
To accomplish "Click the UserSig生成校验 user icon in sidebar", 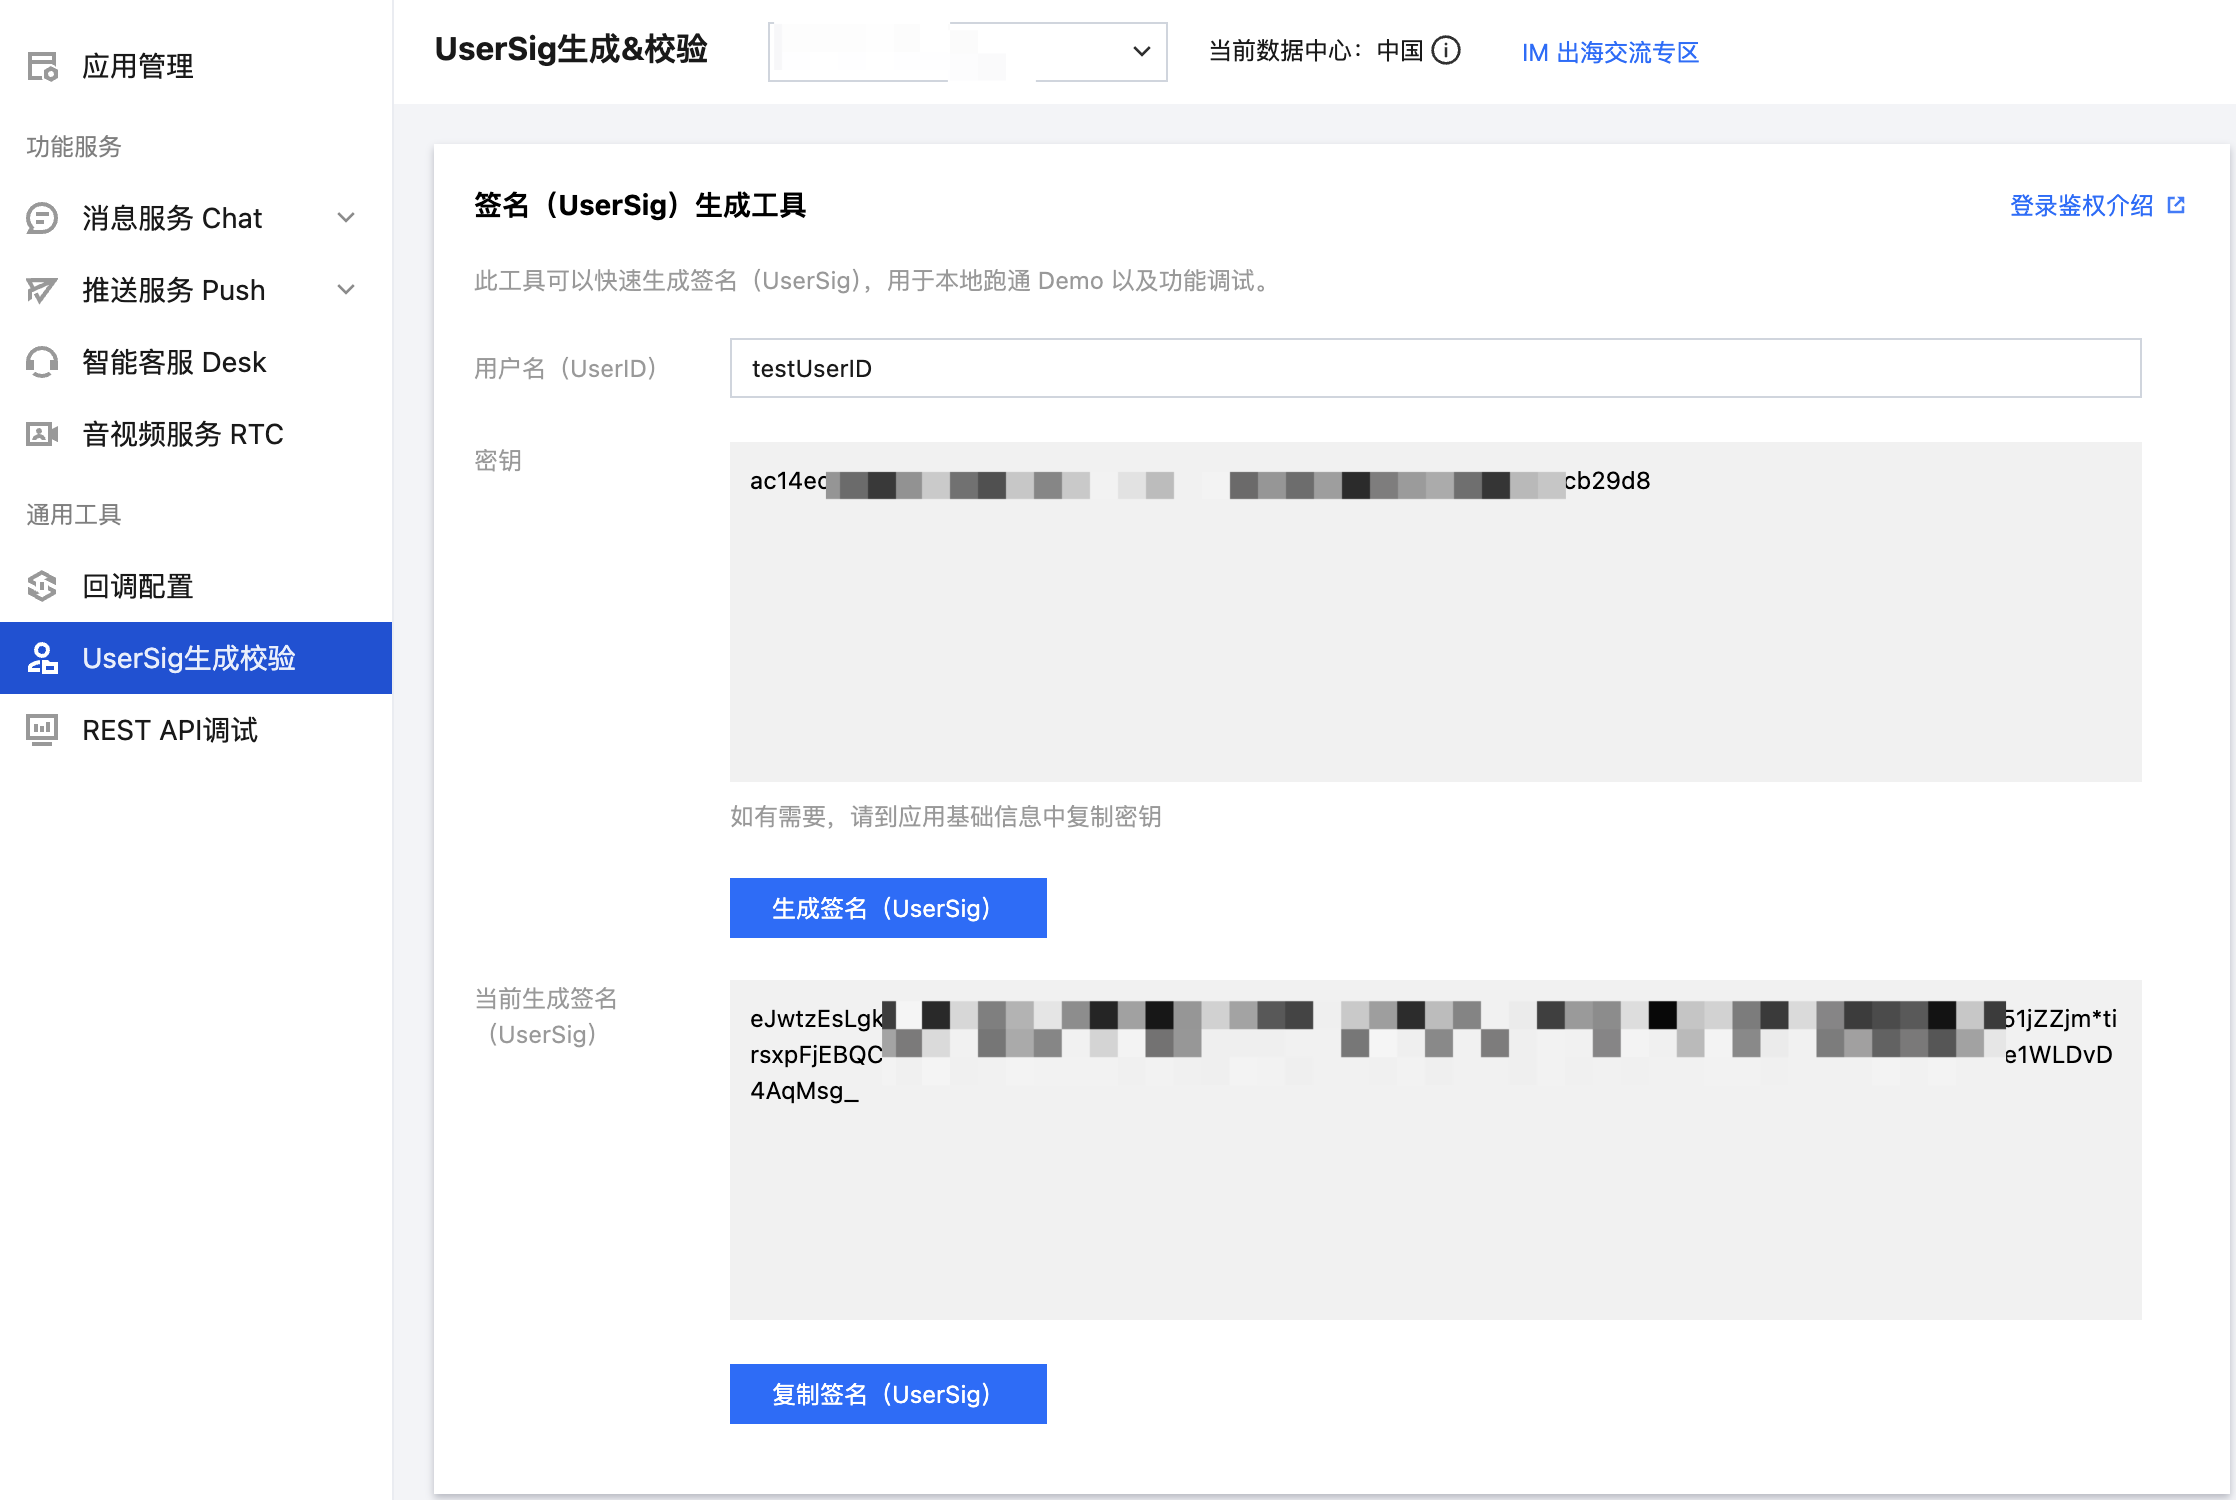I will pyautogui.click(x=42, y=658).
